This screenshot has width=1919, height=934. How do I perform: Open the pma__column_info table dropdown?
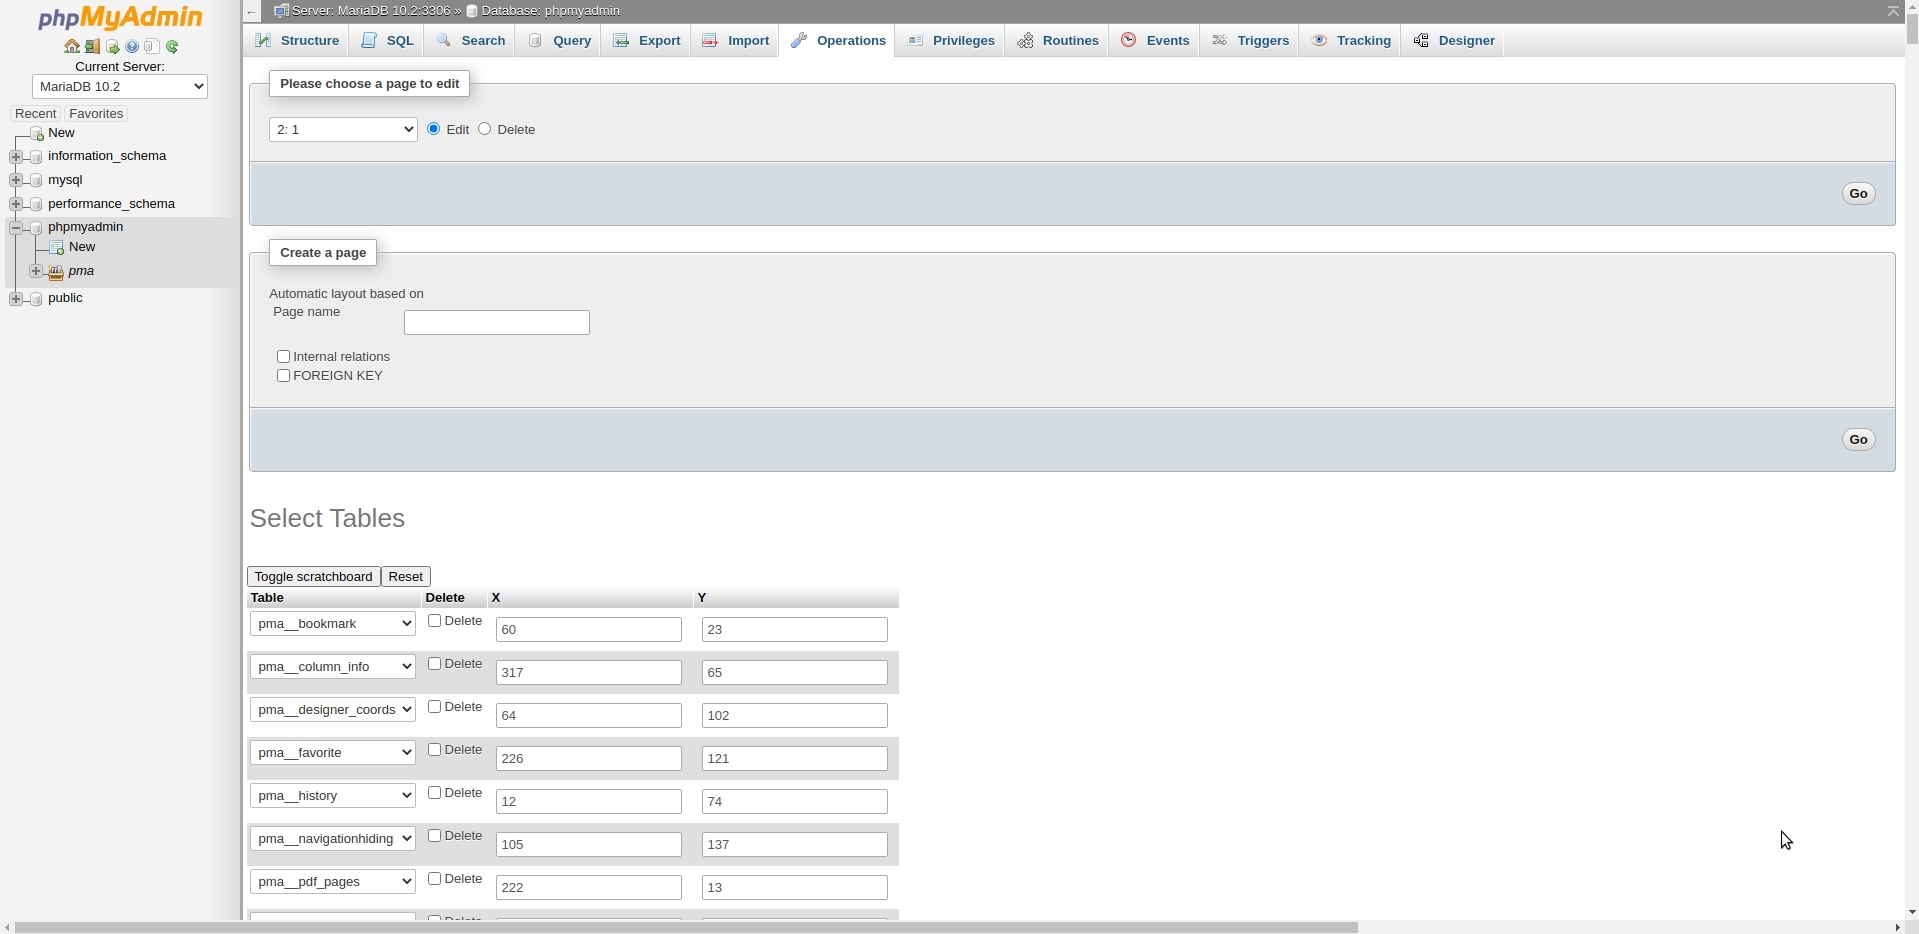pyautogui.click(x=333, y=667)
